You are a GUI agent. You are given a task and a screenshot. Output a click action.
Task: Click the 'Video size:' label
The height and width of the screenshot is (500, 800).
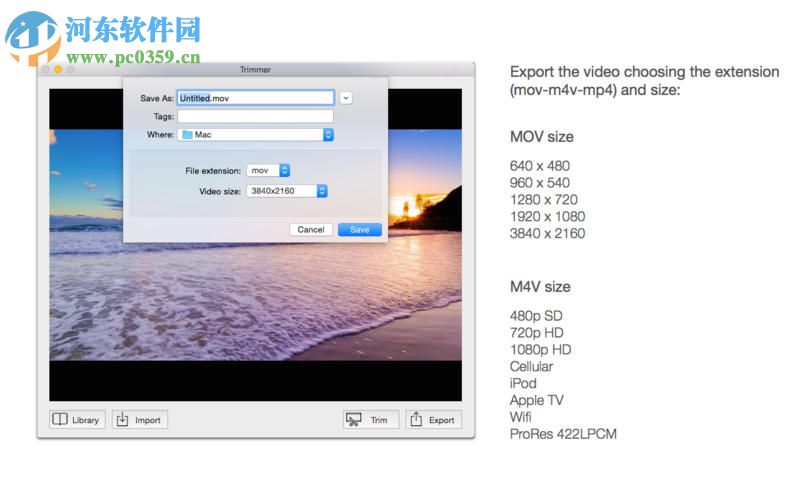(220, 191)
